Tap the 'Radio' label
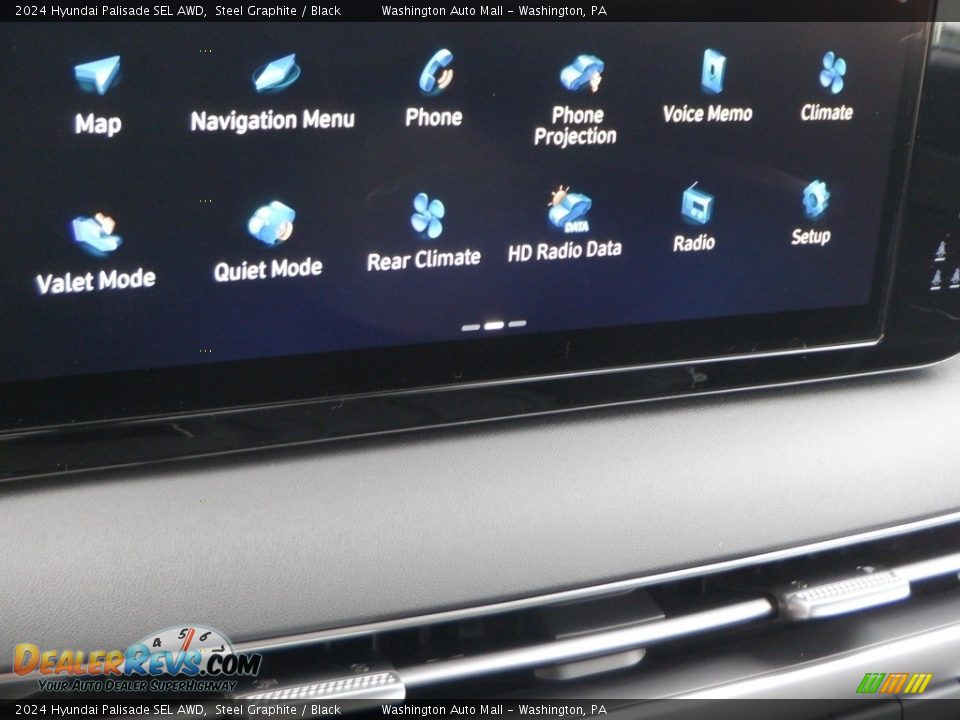The width and height of the screenshot is (960, 720). (x=694, y=243)
